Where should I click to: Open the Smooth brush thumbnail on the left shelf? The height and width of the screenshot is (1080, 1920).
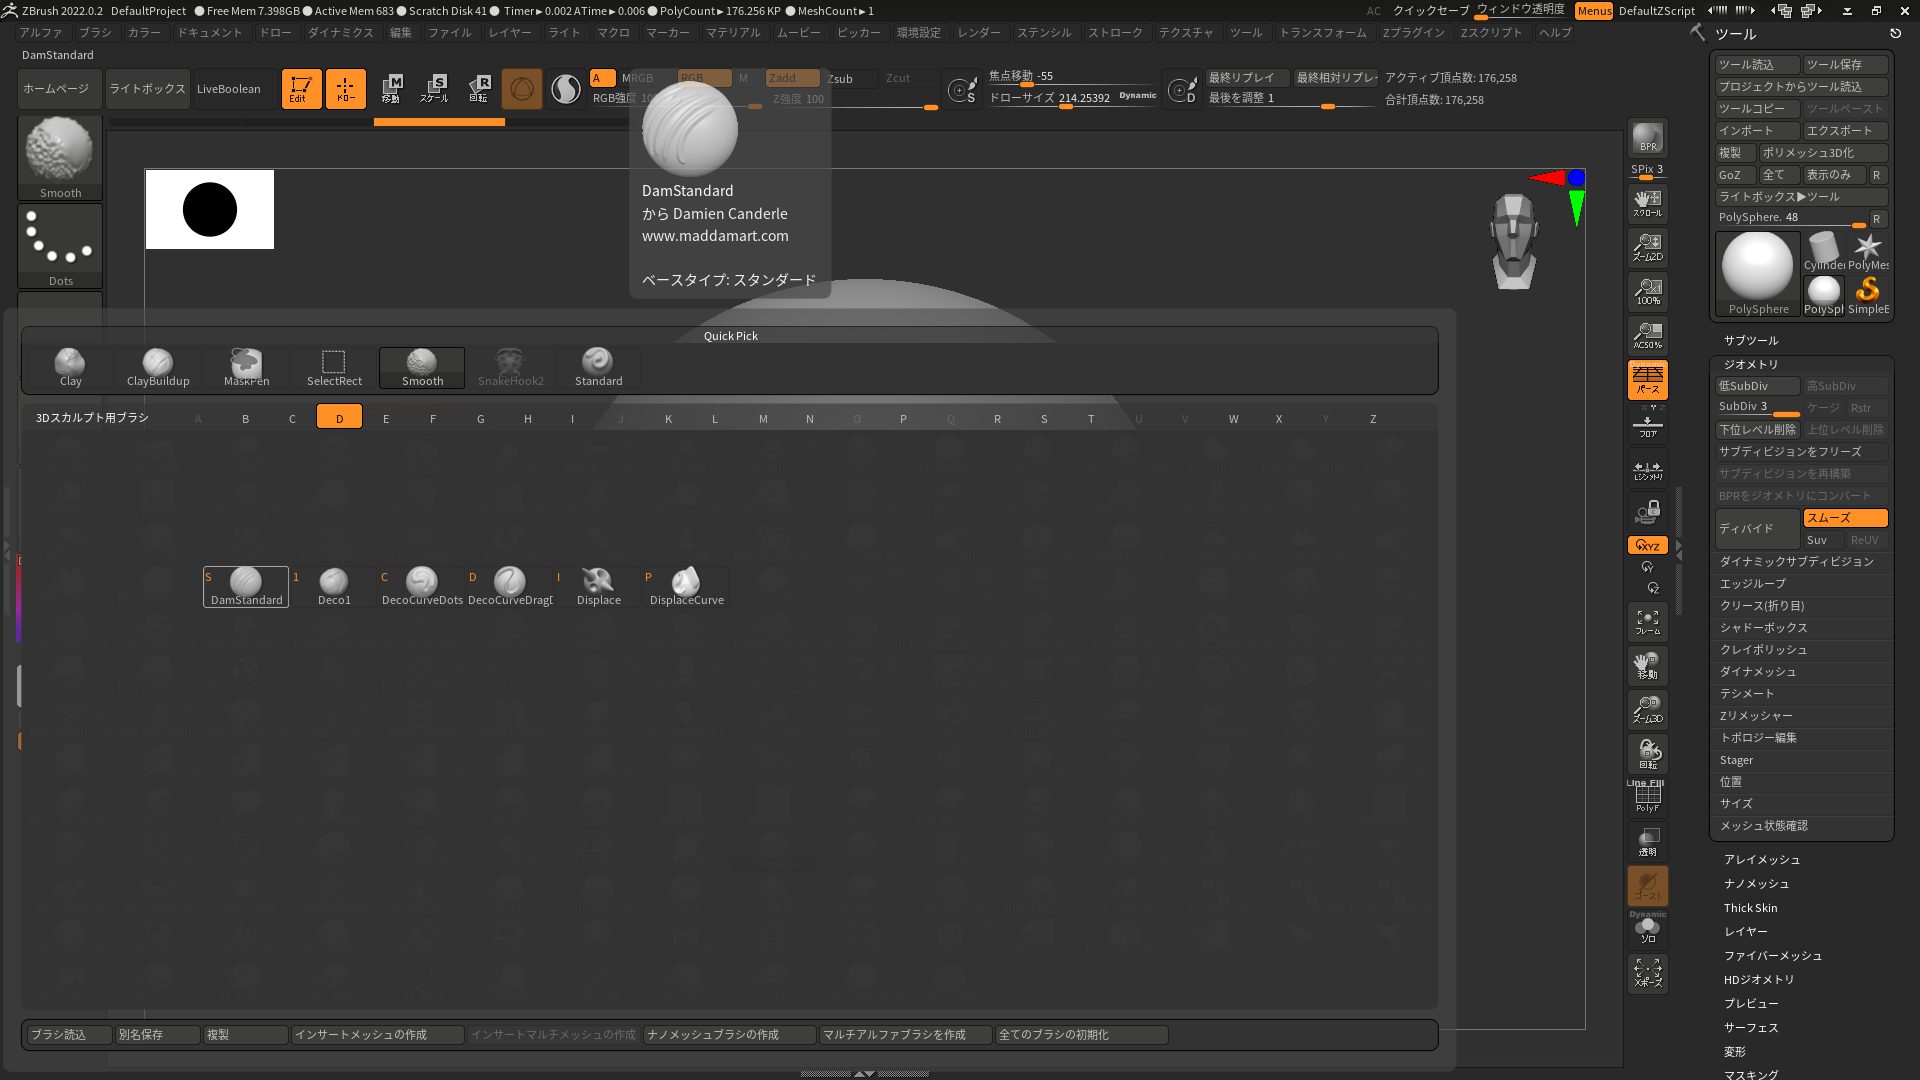60,158
